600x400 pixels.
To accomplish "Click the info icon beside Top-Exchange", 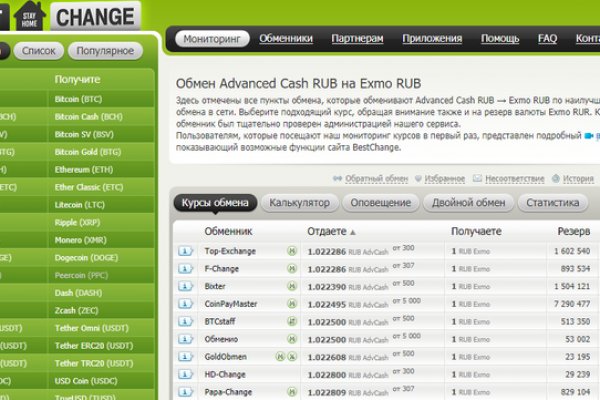I will [185, 250].
